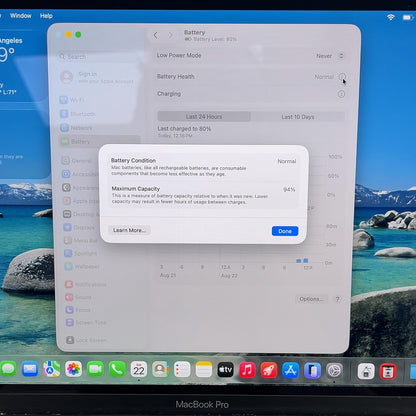
Task: Launch the Photos app from the Dock
Action: click(73, 369)
